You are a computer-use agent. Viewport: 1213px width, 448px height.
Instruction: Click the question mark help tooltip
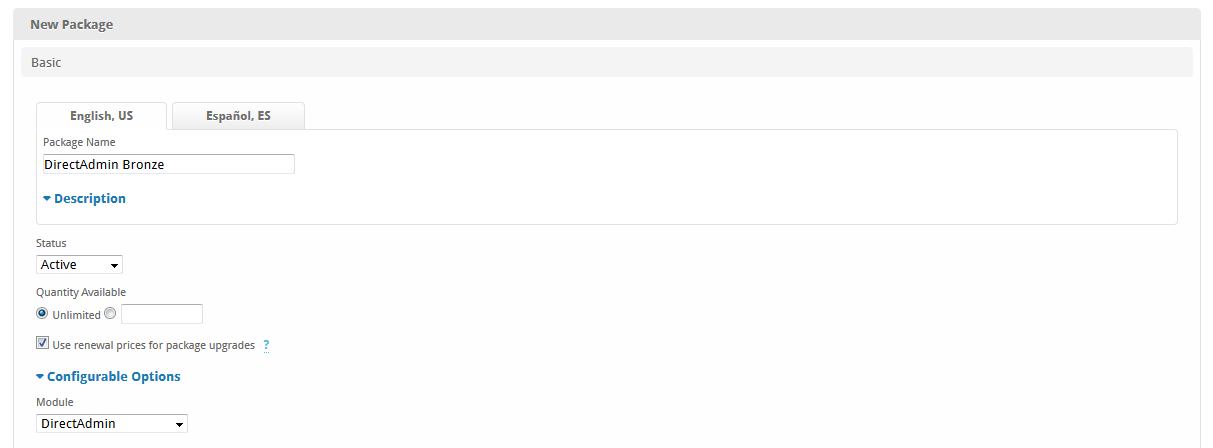266,346
